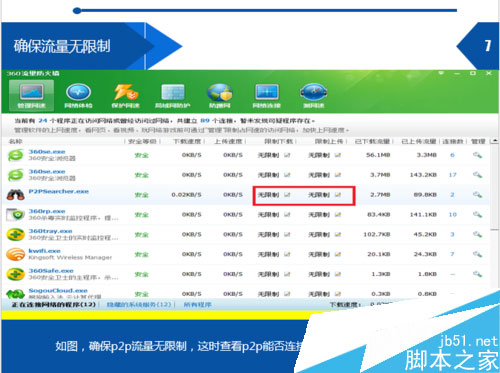Open the 网络连接 monitor icon
Viewport: 500px width, 373px height.
[x=267, y=95]
